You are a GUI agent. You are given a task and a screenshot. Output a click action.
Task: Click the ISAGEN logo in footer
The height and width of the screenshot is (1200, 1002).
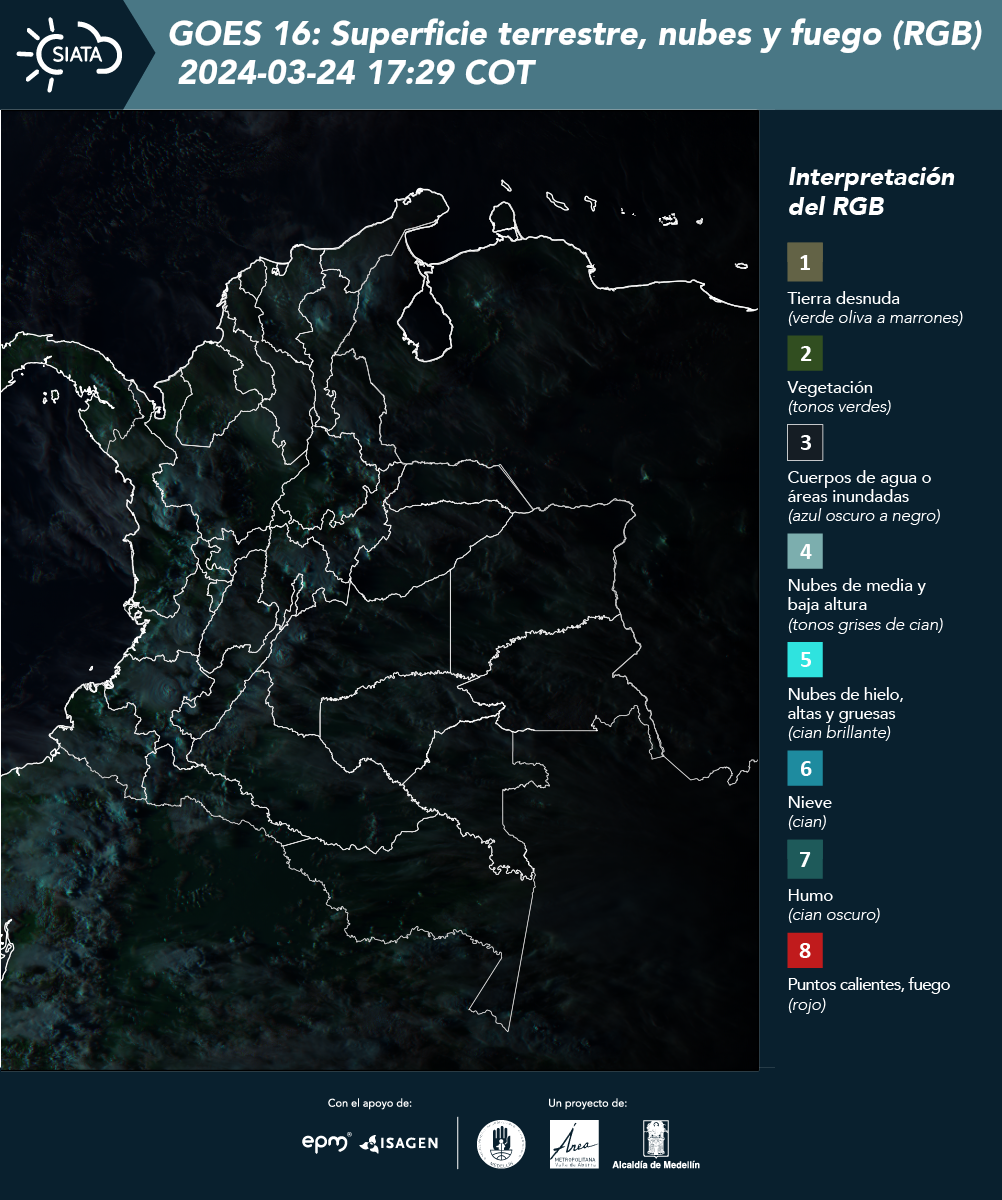(x=398, y=1142)
